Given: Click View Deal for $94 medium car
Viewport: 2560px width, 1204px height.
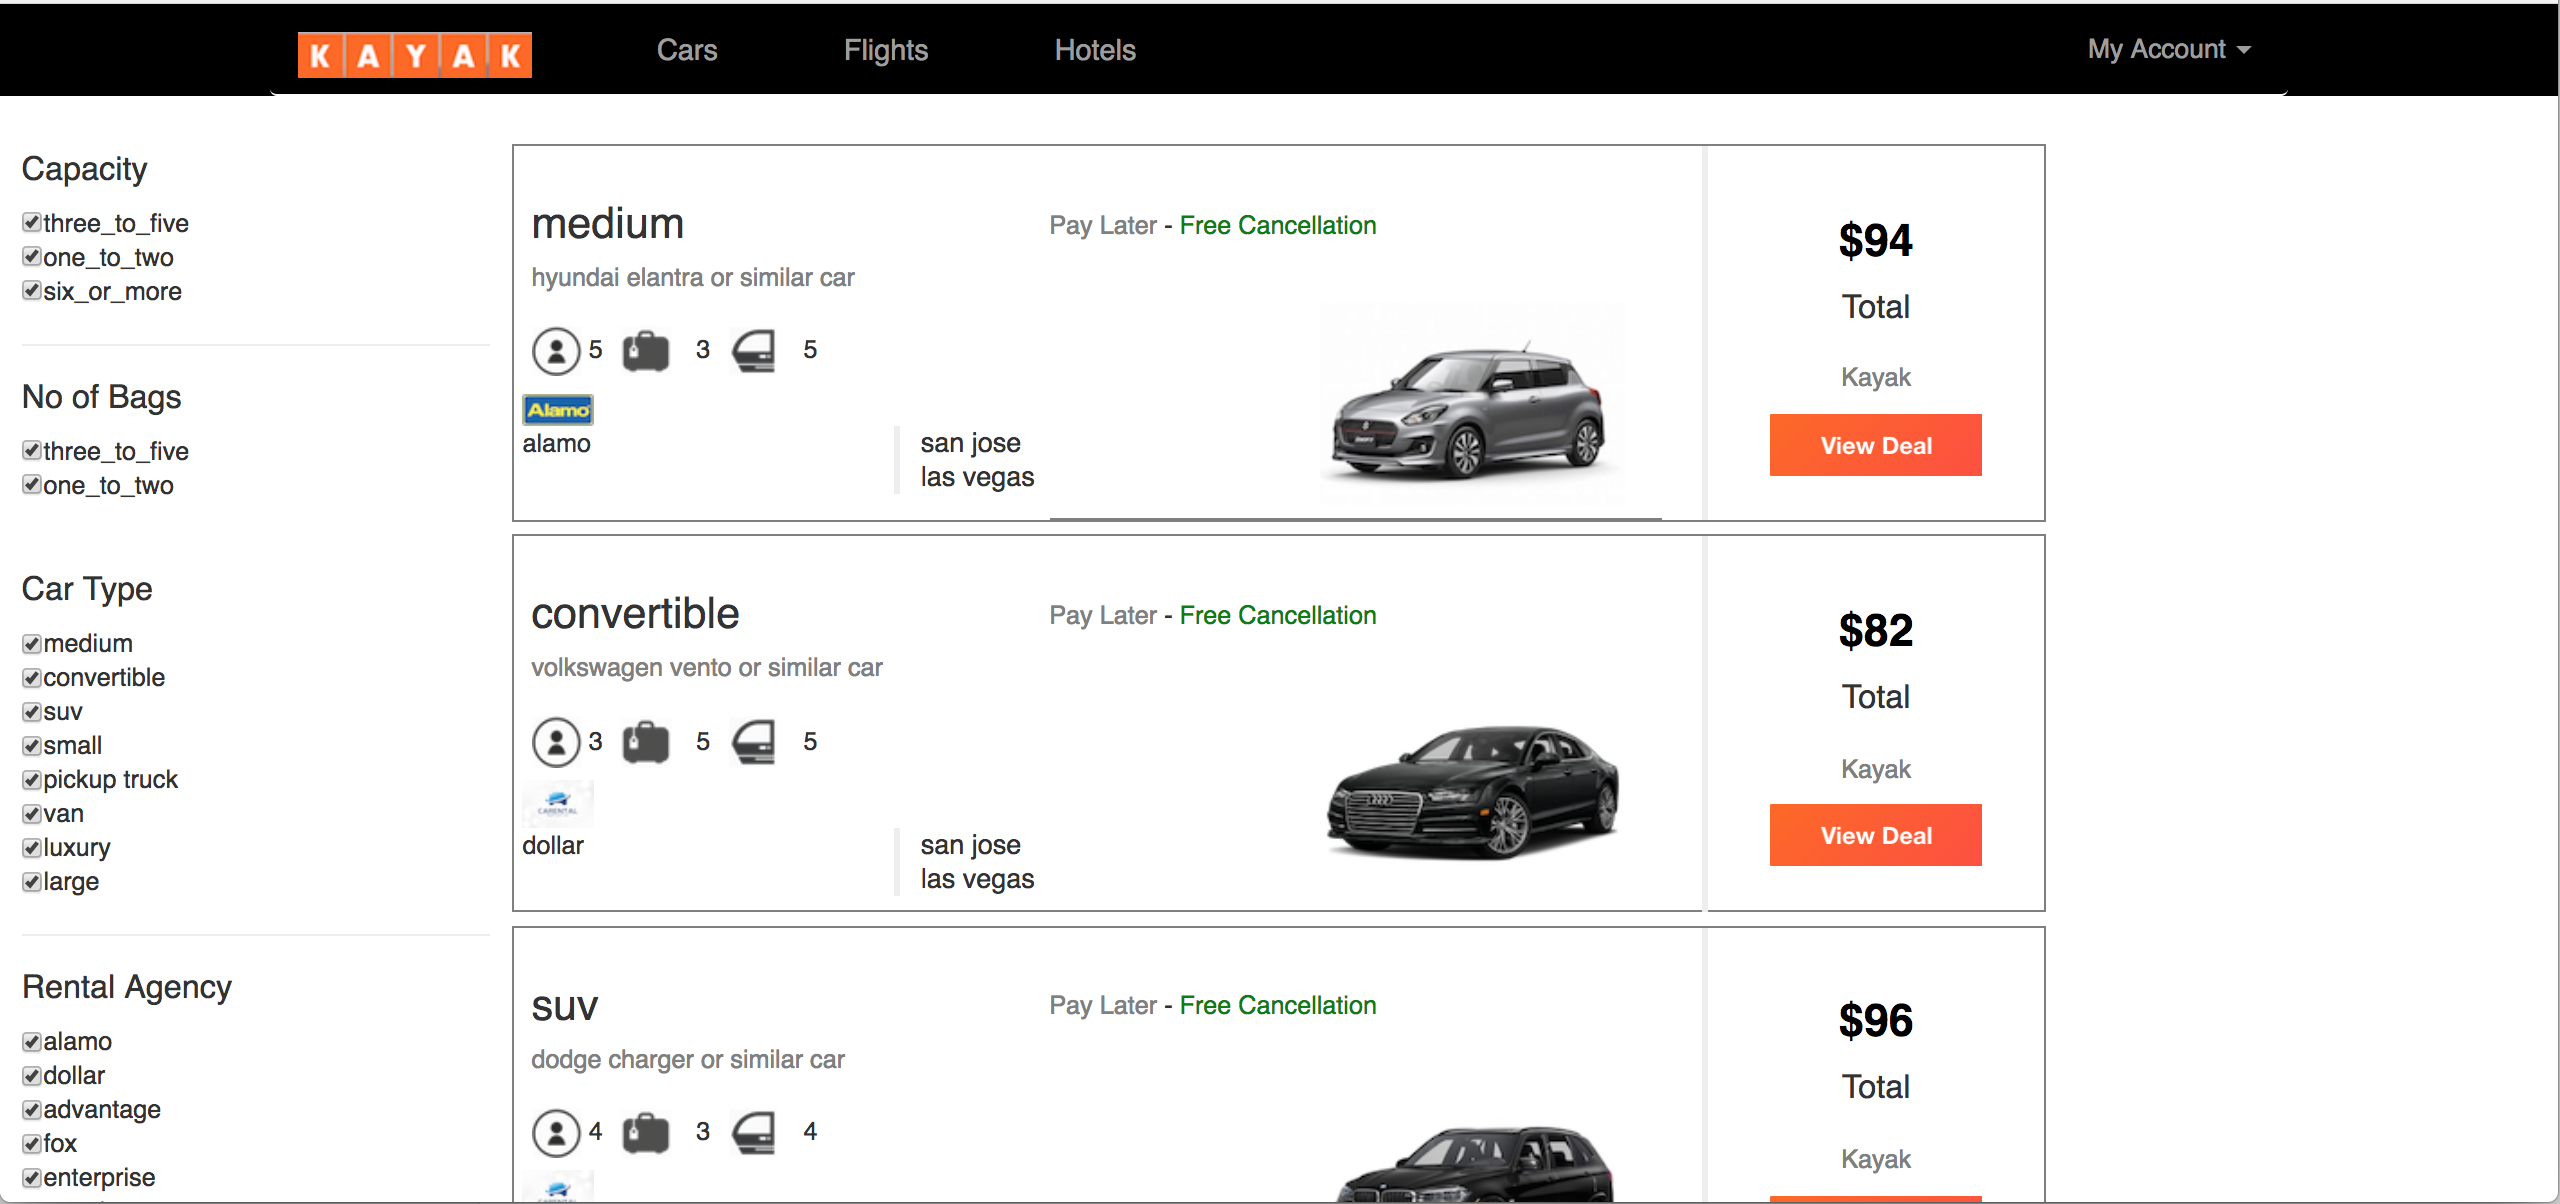Looking at the screenshot, I should (x=1875, y=445).
